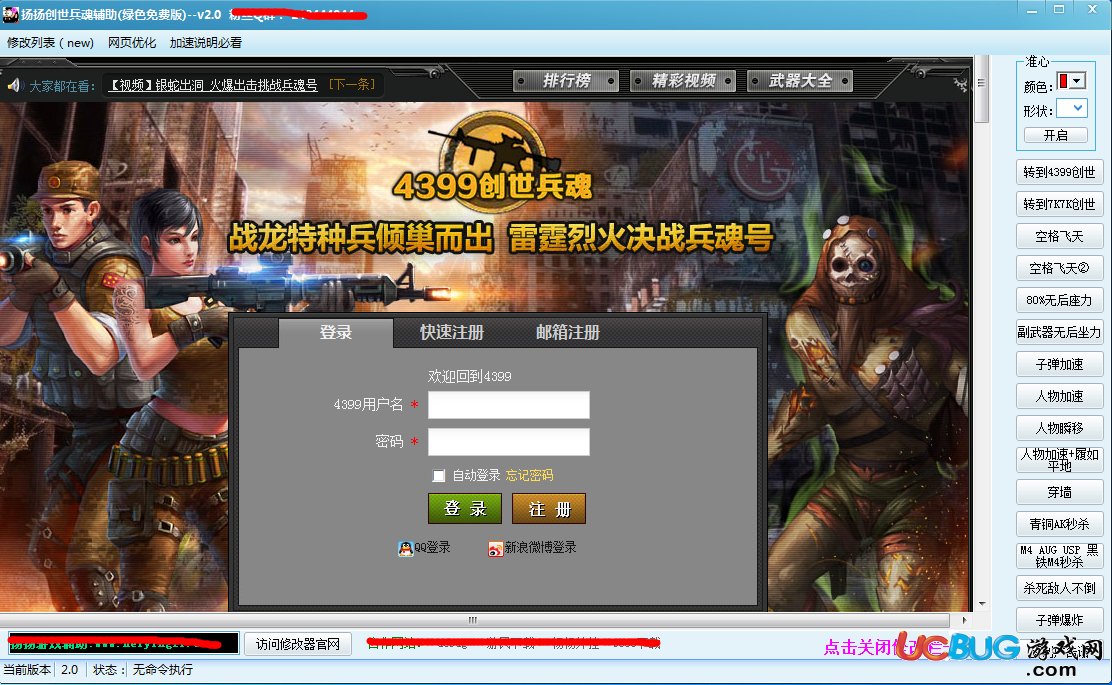Enable the 80%无后座力 button
Viewport: 1112px width, 685px height.
coord(1060,300)
